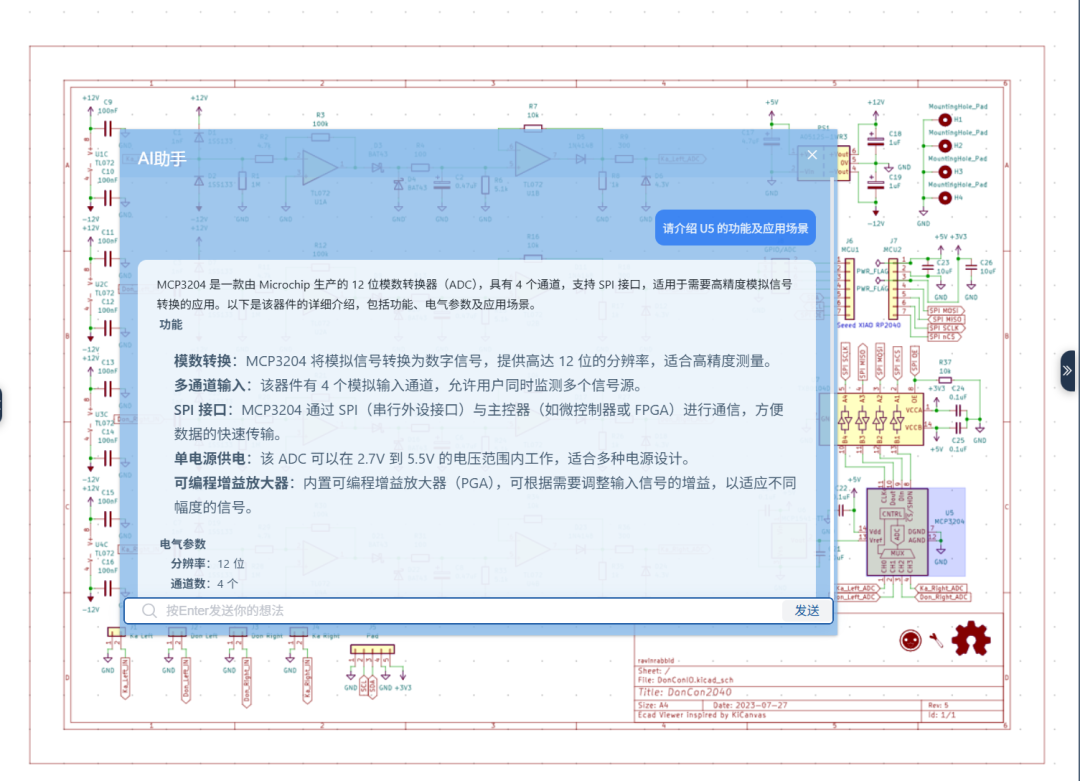
Task: Select capacitor C9 100nF symbol
Action: (x=107, y=128)
